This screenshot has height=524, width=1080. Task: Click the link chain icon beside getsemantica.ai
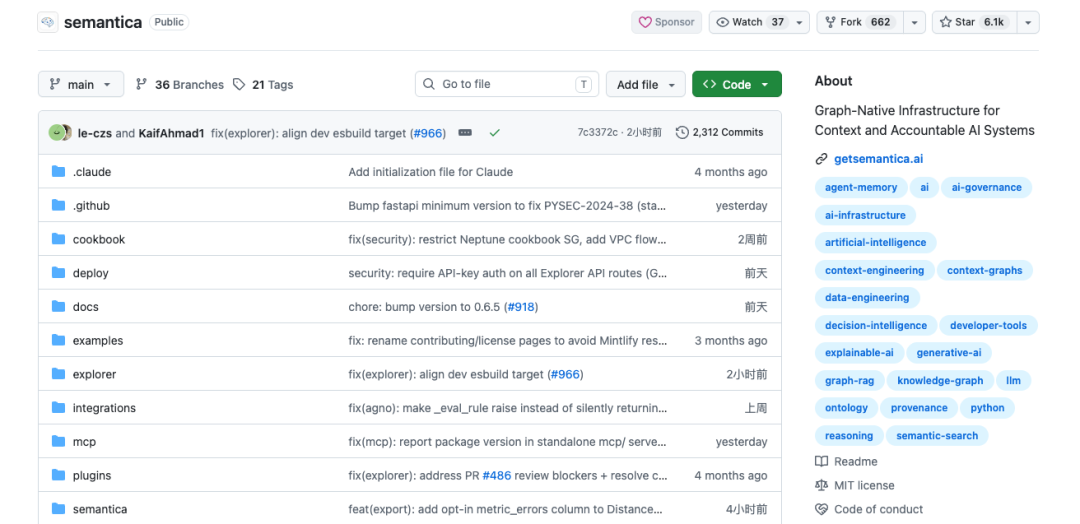(821, 159)
